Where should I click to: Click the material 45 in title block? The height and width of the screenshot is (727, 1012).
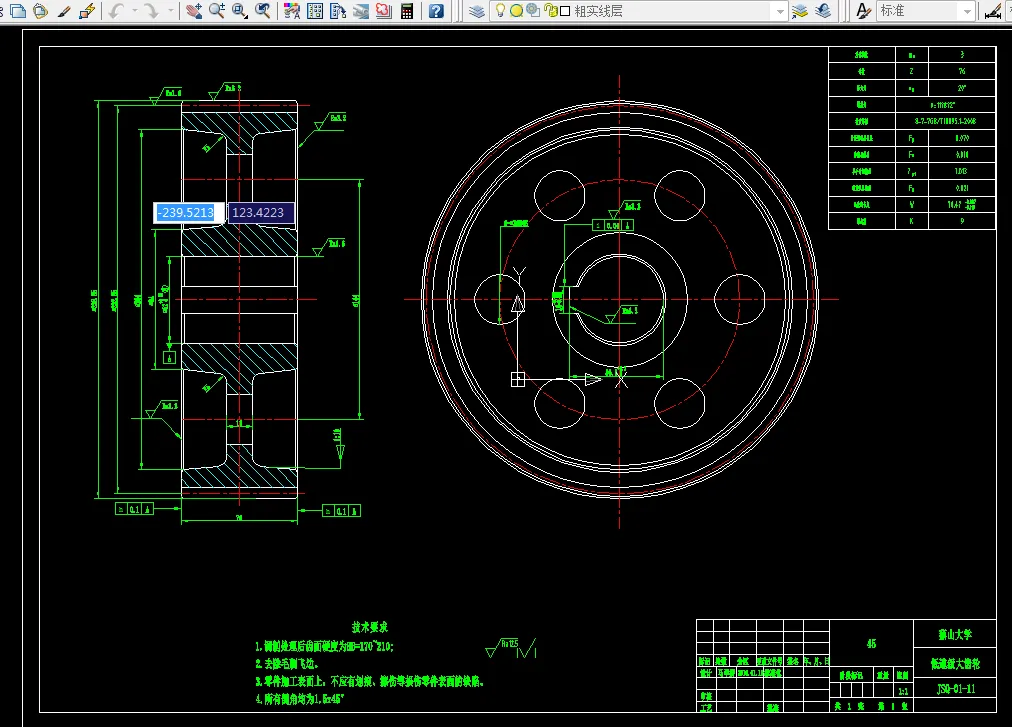871,644
